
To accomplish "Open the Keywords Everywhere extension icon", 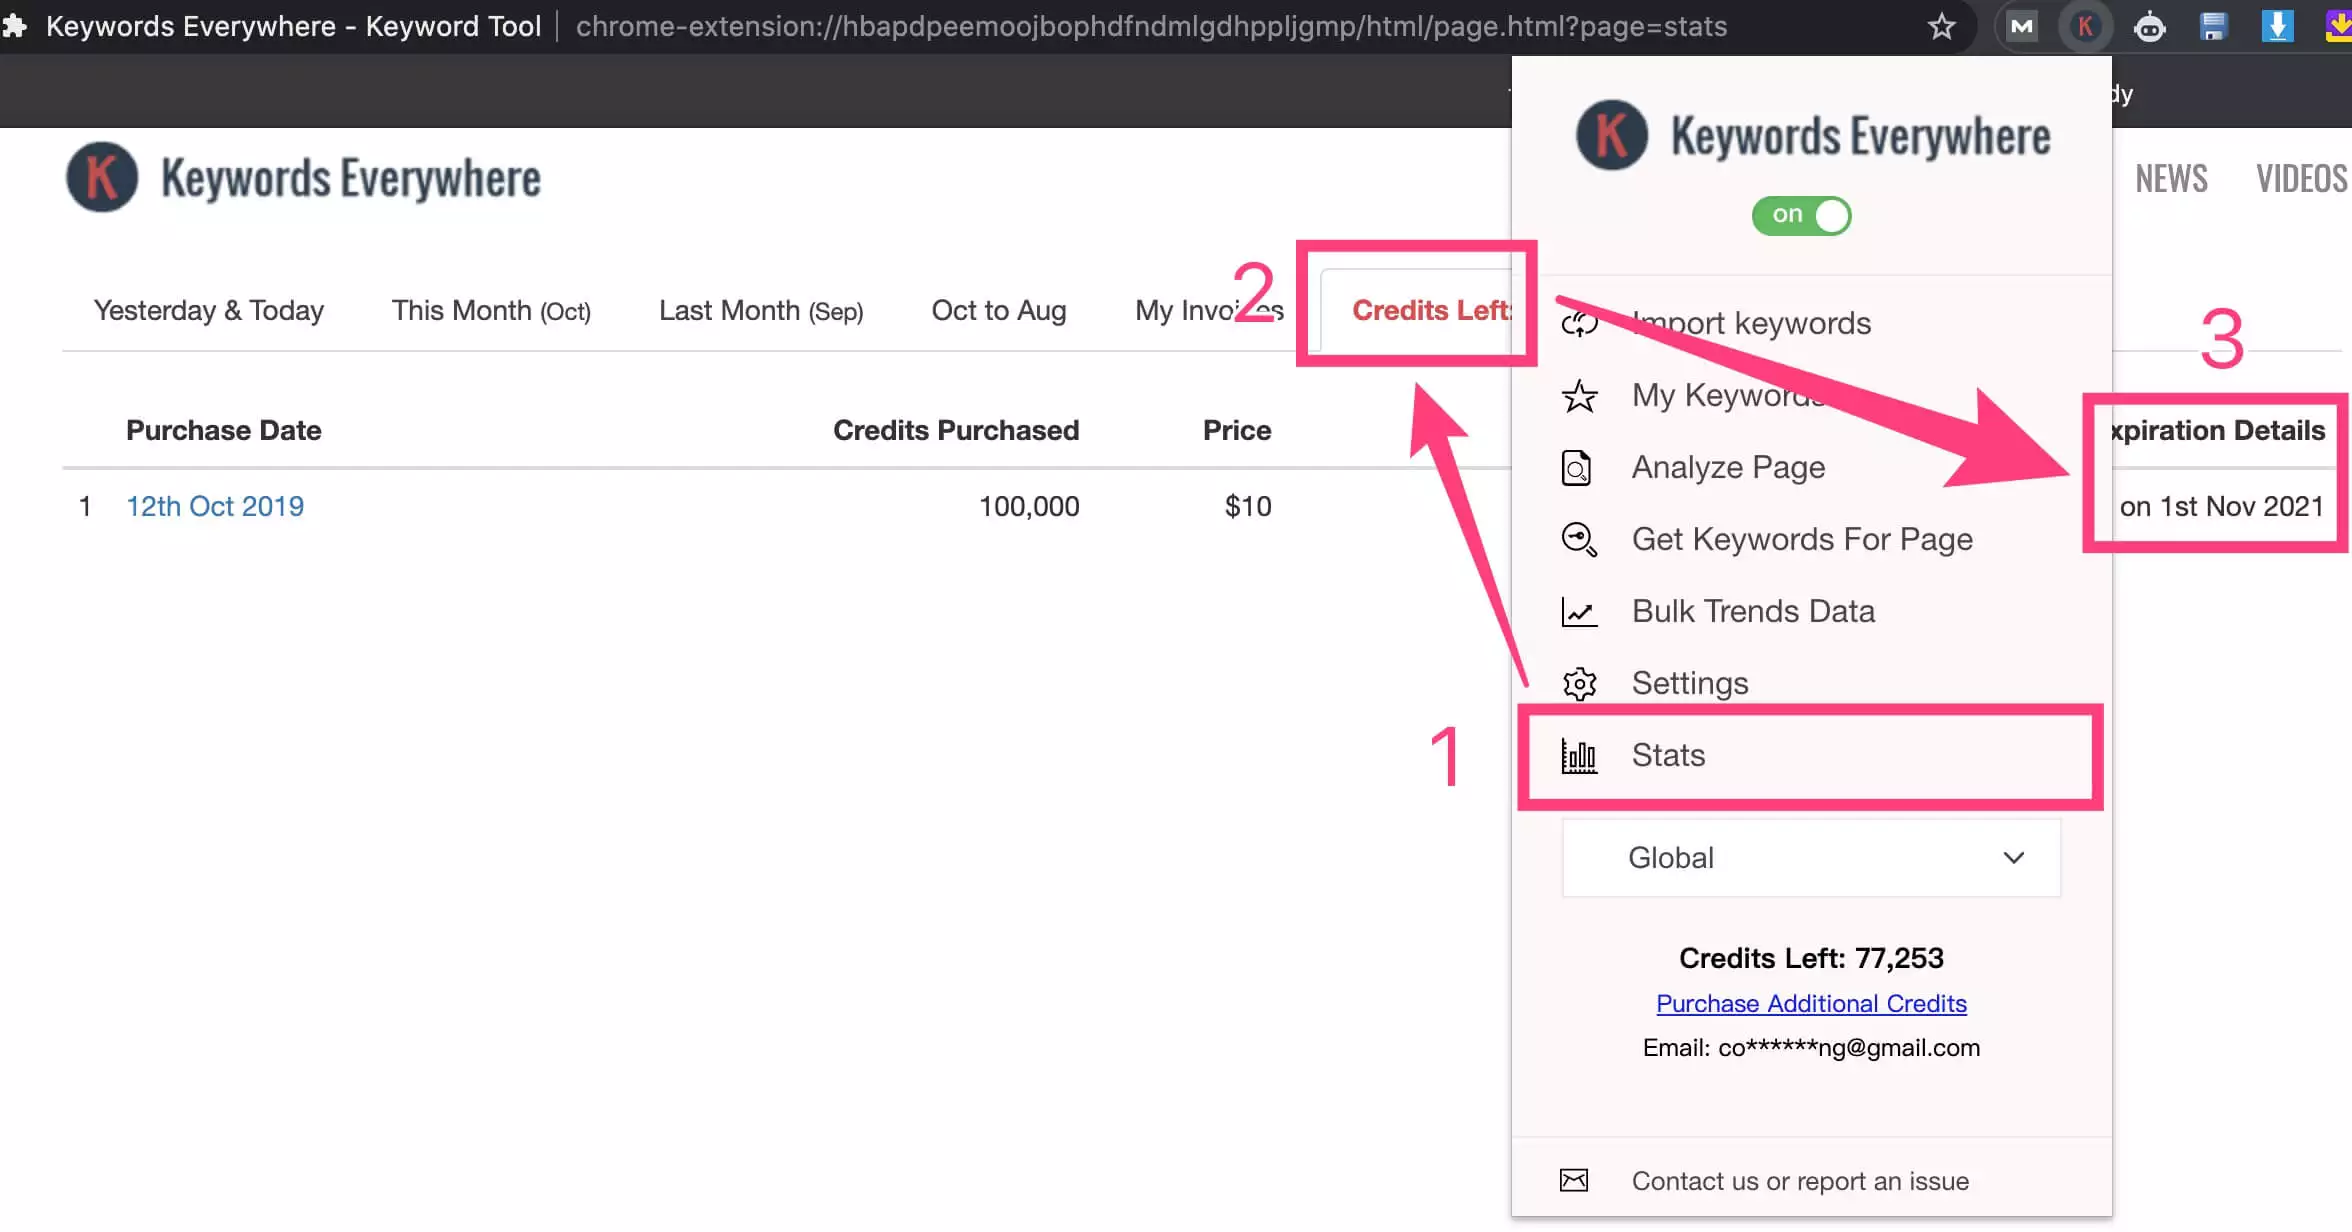I will [2085, 26].
